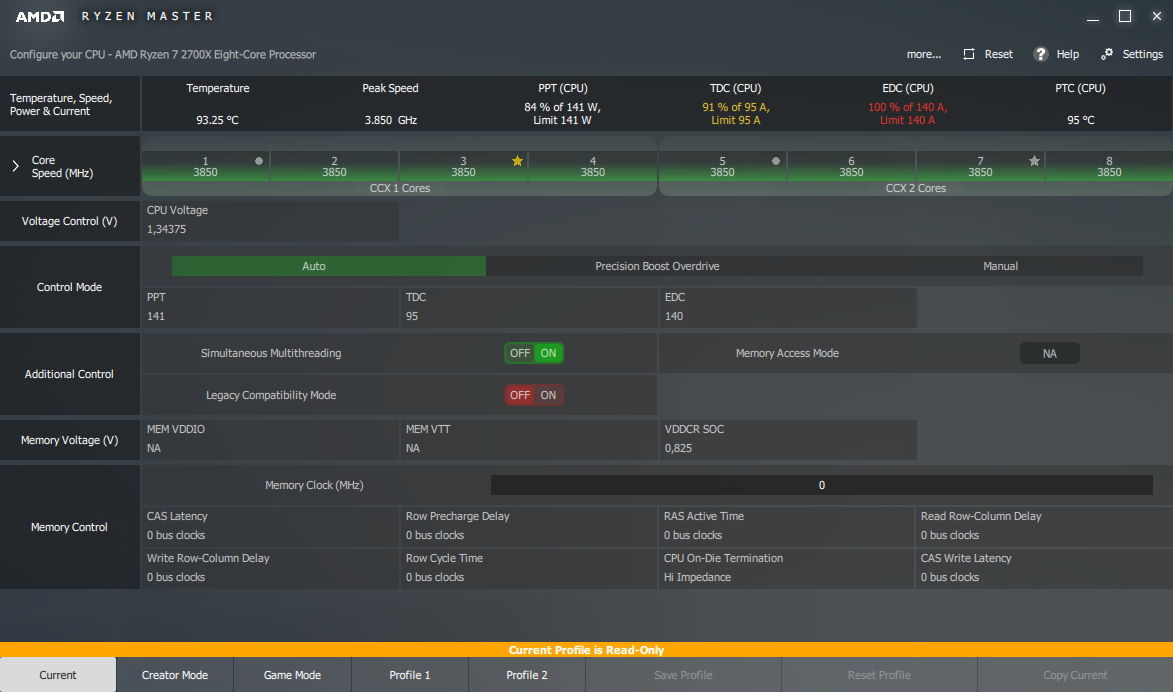Click the PPT value 141 field
Screen dimensions: 1173x692
(x=270, y=307)
